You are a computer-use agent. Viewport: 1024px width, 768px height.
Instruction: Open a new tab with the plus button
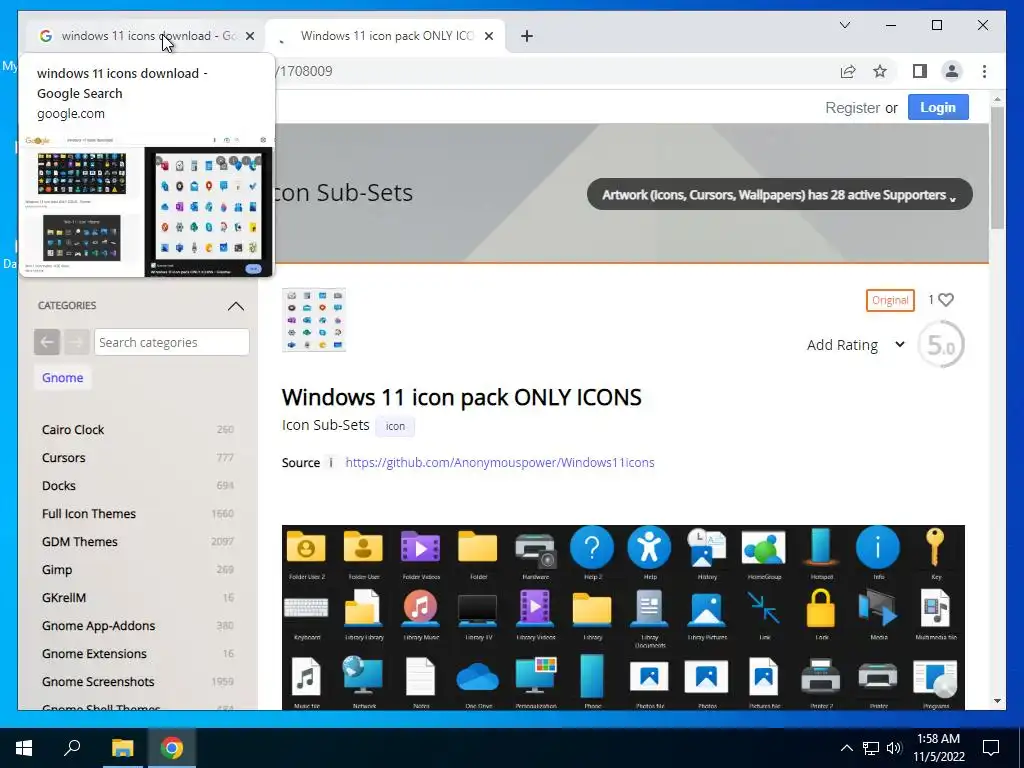[x=527, y=36]
